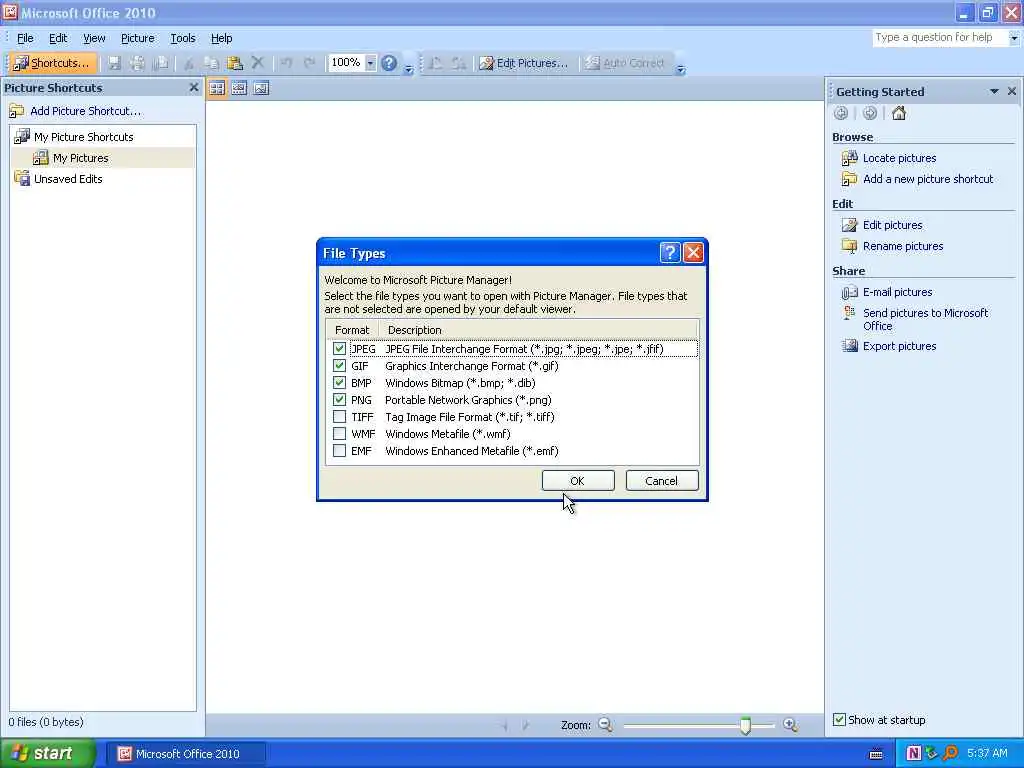Select Unsaved Edits in tree

[x=68, y=179]
